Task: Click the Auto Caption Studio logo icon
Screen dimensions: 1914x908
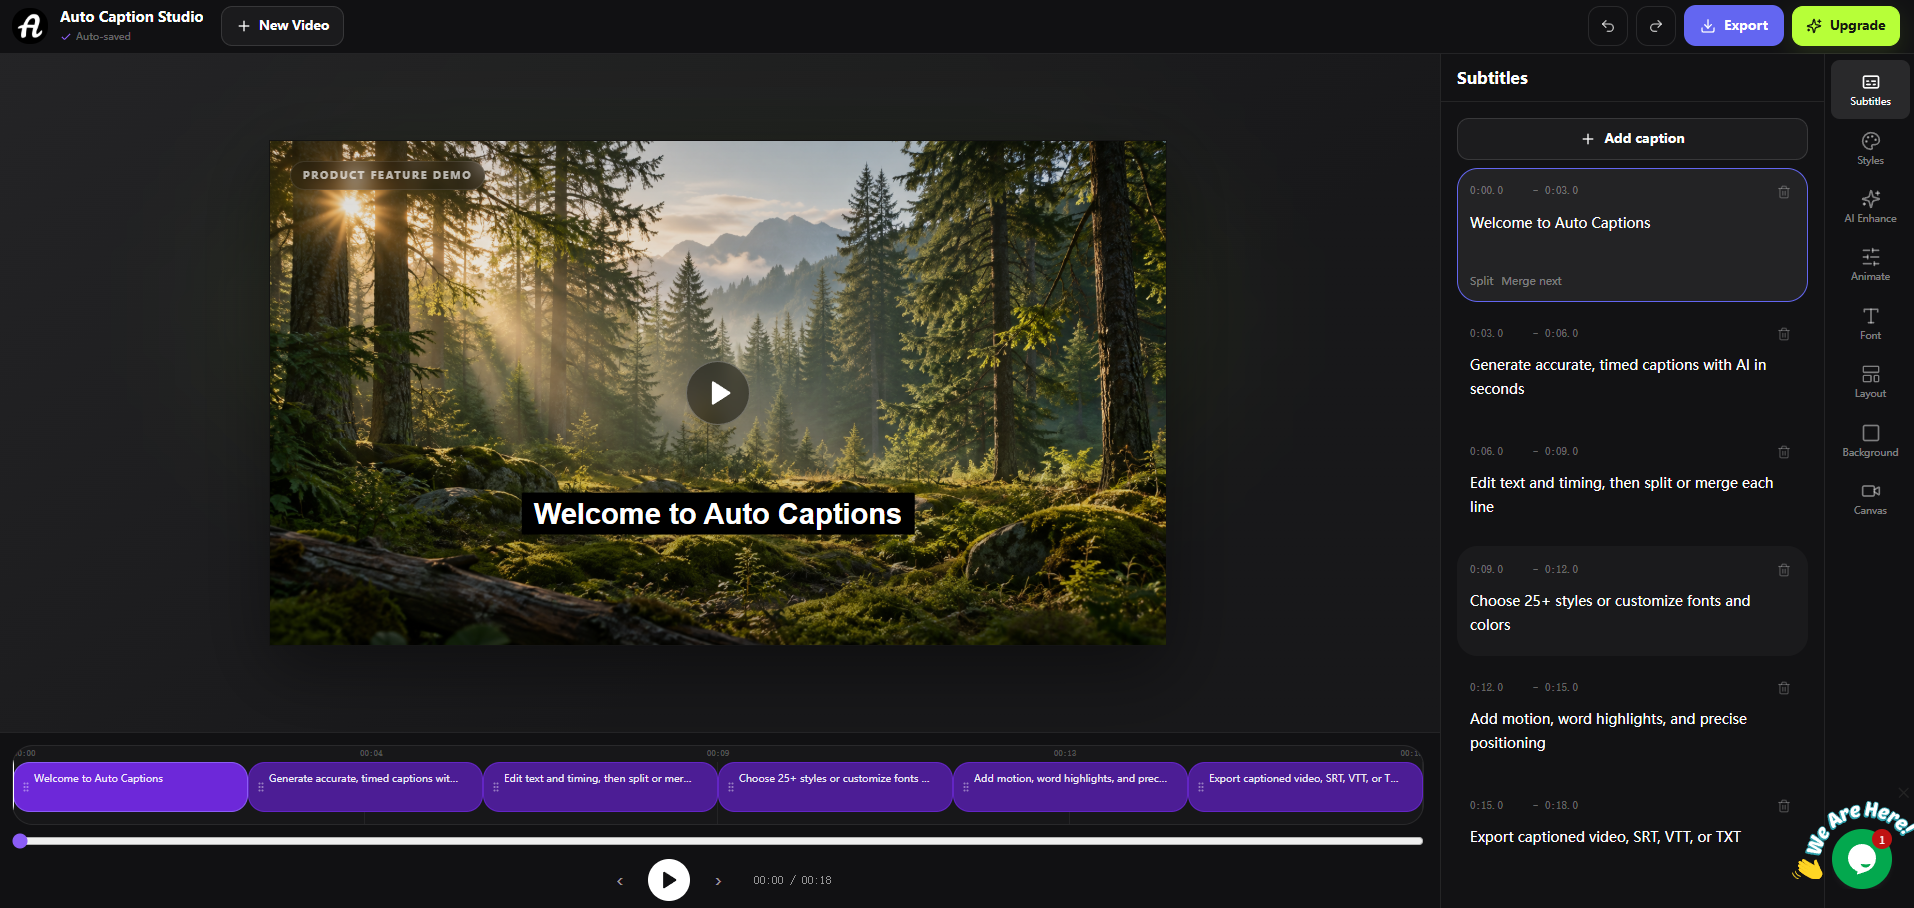Action: click(30, 26)
